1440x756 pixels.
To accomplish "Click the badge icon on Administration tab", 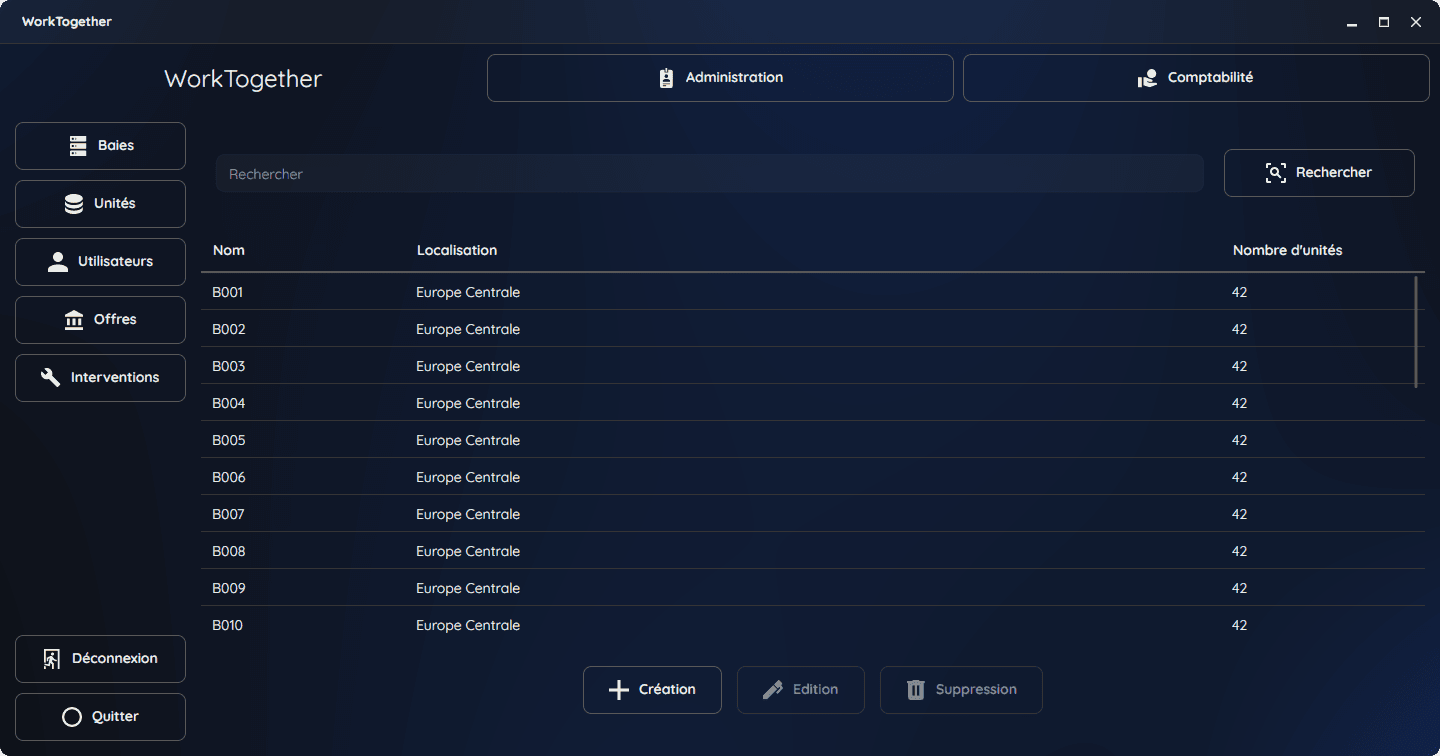I will pyautogui.click(x=666, y=78).
